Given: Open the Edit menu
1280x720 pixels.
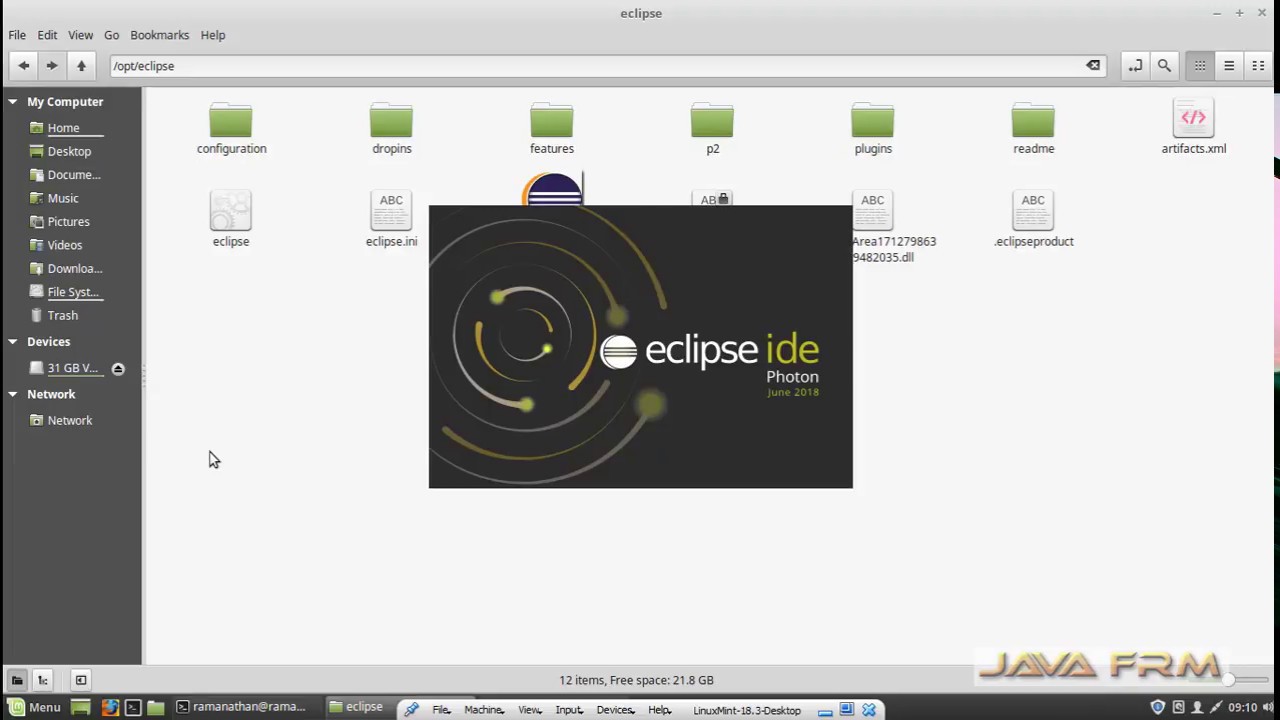Looking at the screenshot, I should click(x=47, y=35).
